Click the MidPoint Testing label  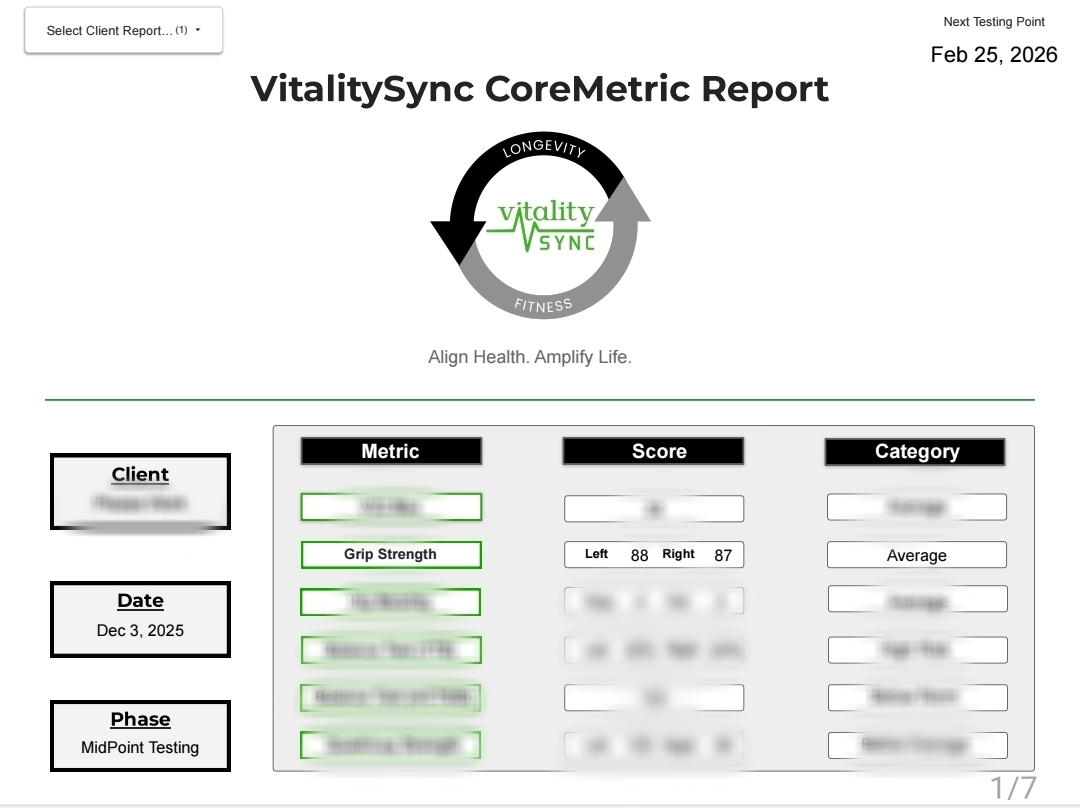140,749
